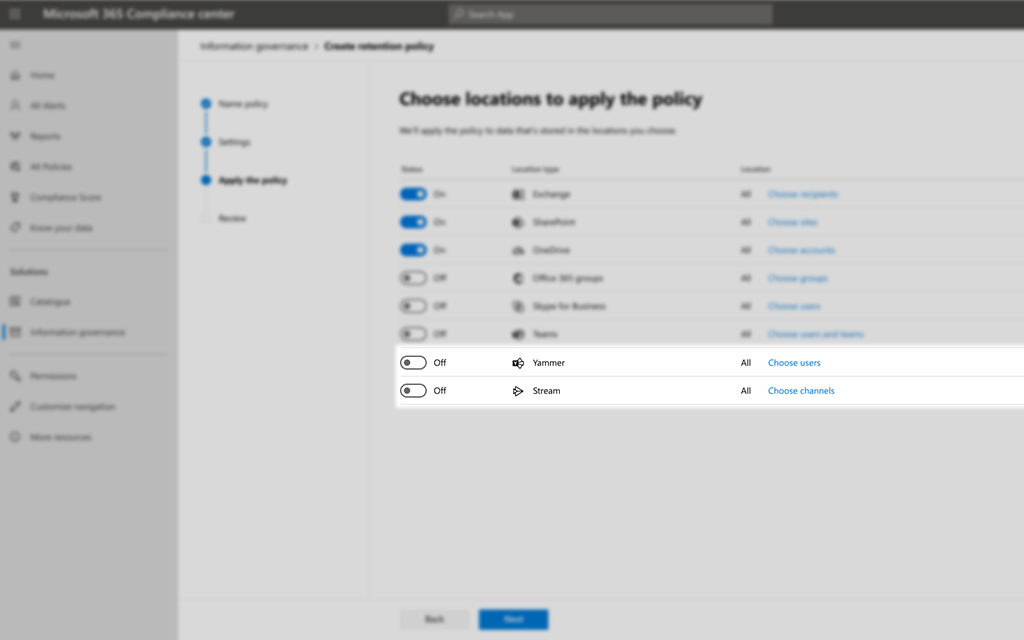Open Choose users link for Yammer
Screen dimensions: 1024x640
pyautogui.click(x=793, y=362)
